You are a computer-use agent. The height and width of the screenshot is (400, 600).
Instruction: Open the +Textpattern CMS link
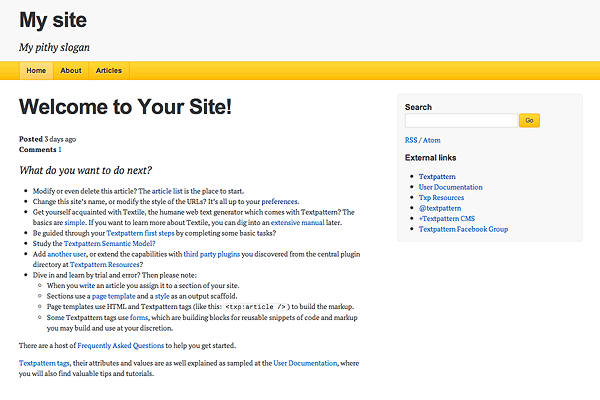coord(447,219)
